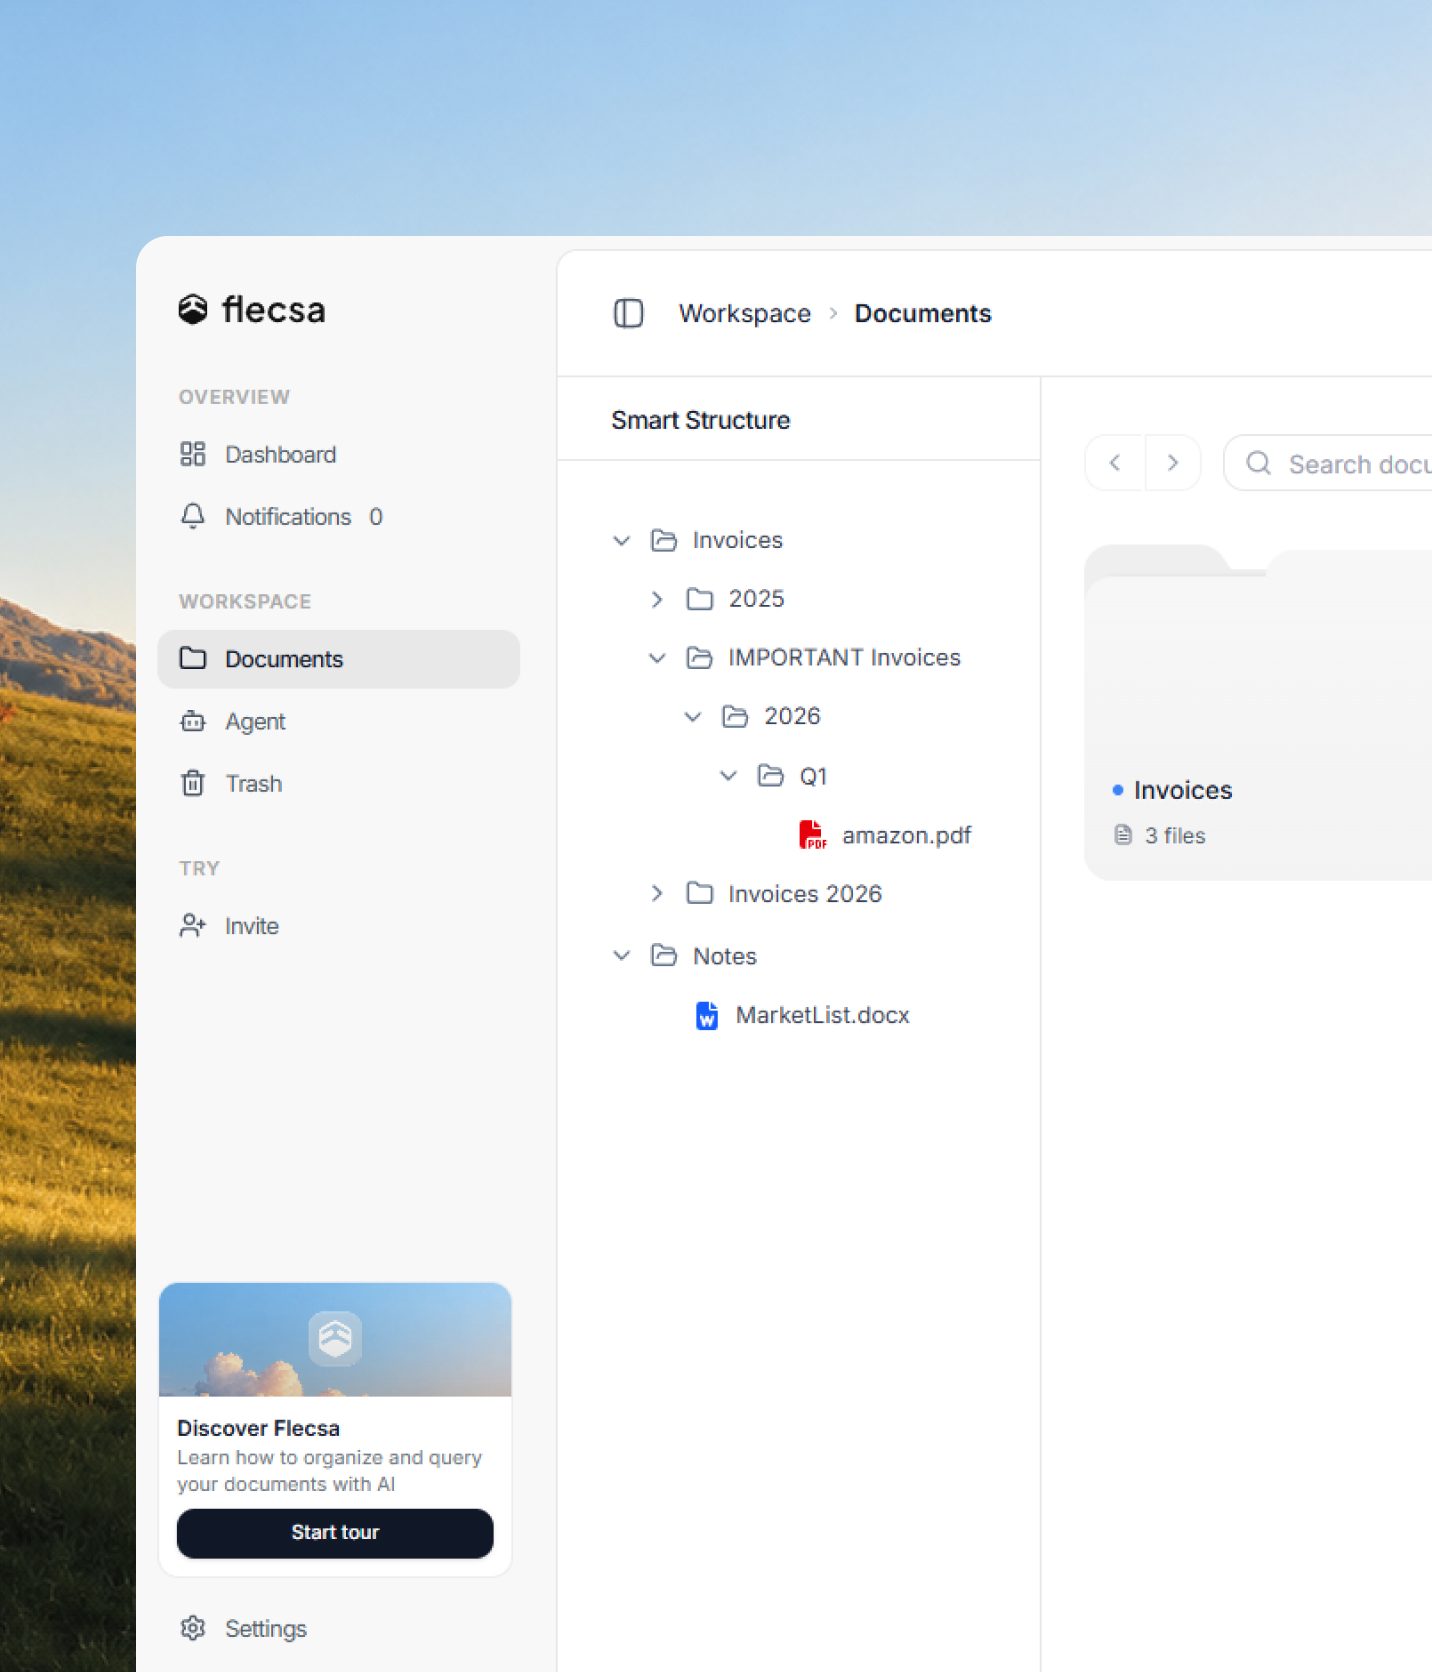Collapse the Invoices tree folder
The width and height of the screenshot is (1432, 1672).
click(x=622, y=540)
